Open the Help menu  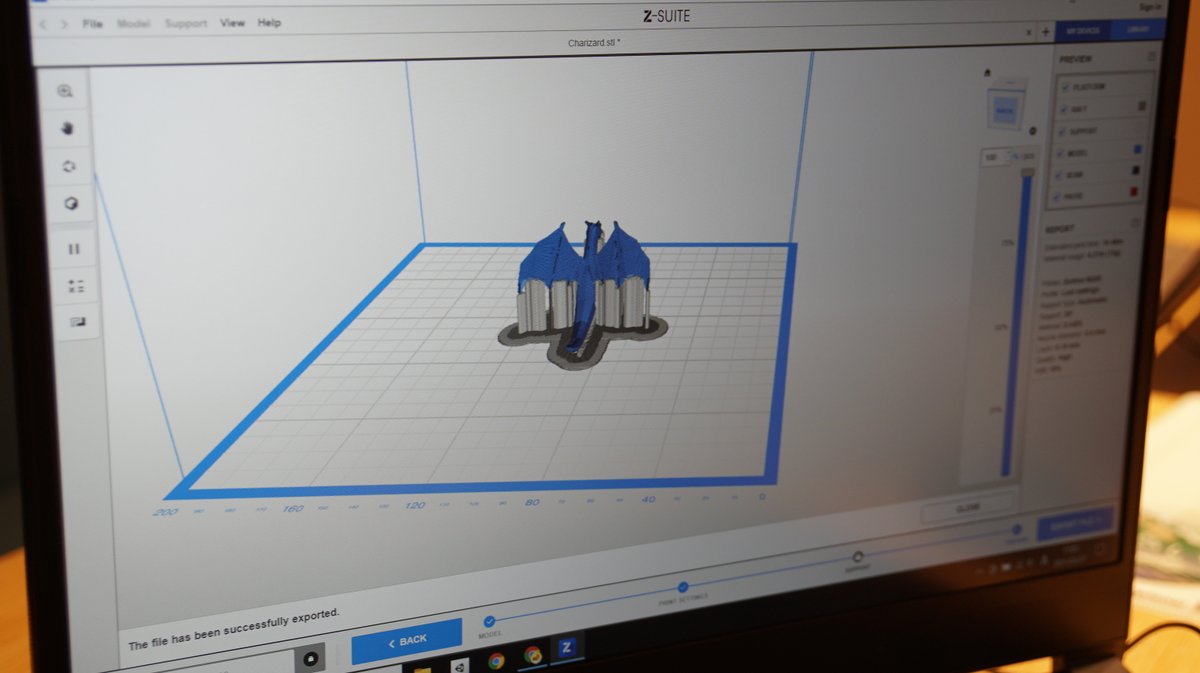click(269, 22)
